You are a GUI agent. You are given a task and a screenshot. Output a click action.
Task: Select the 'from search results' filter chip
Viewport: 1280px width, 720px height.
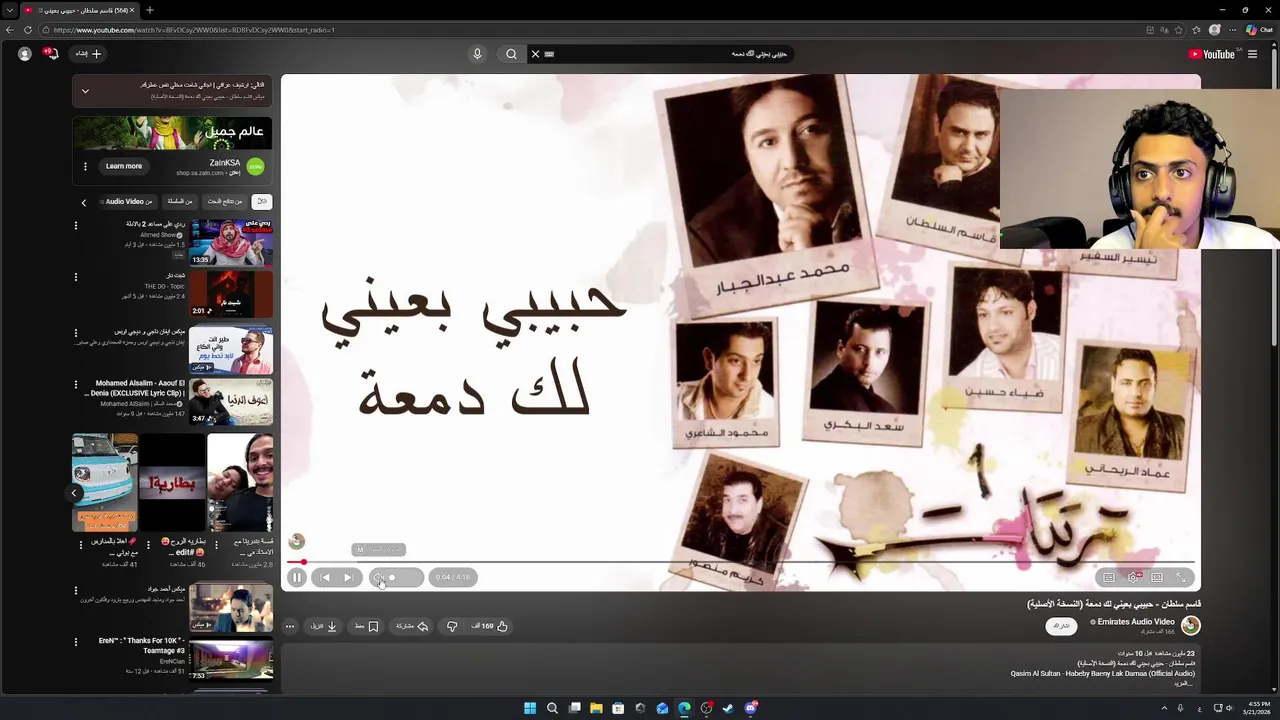225,202
